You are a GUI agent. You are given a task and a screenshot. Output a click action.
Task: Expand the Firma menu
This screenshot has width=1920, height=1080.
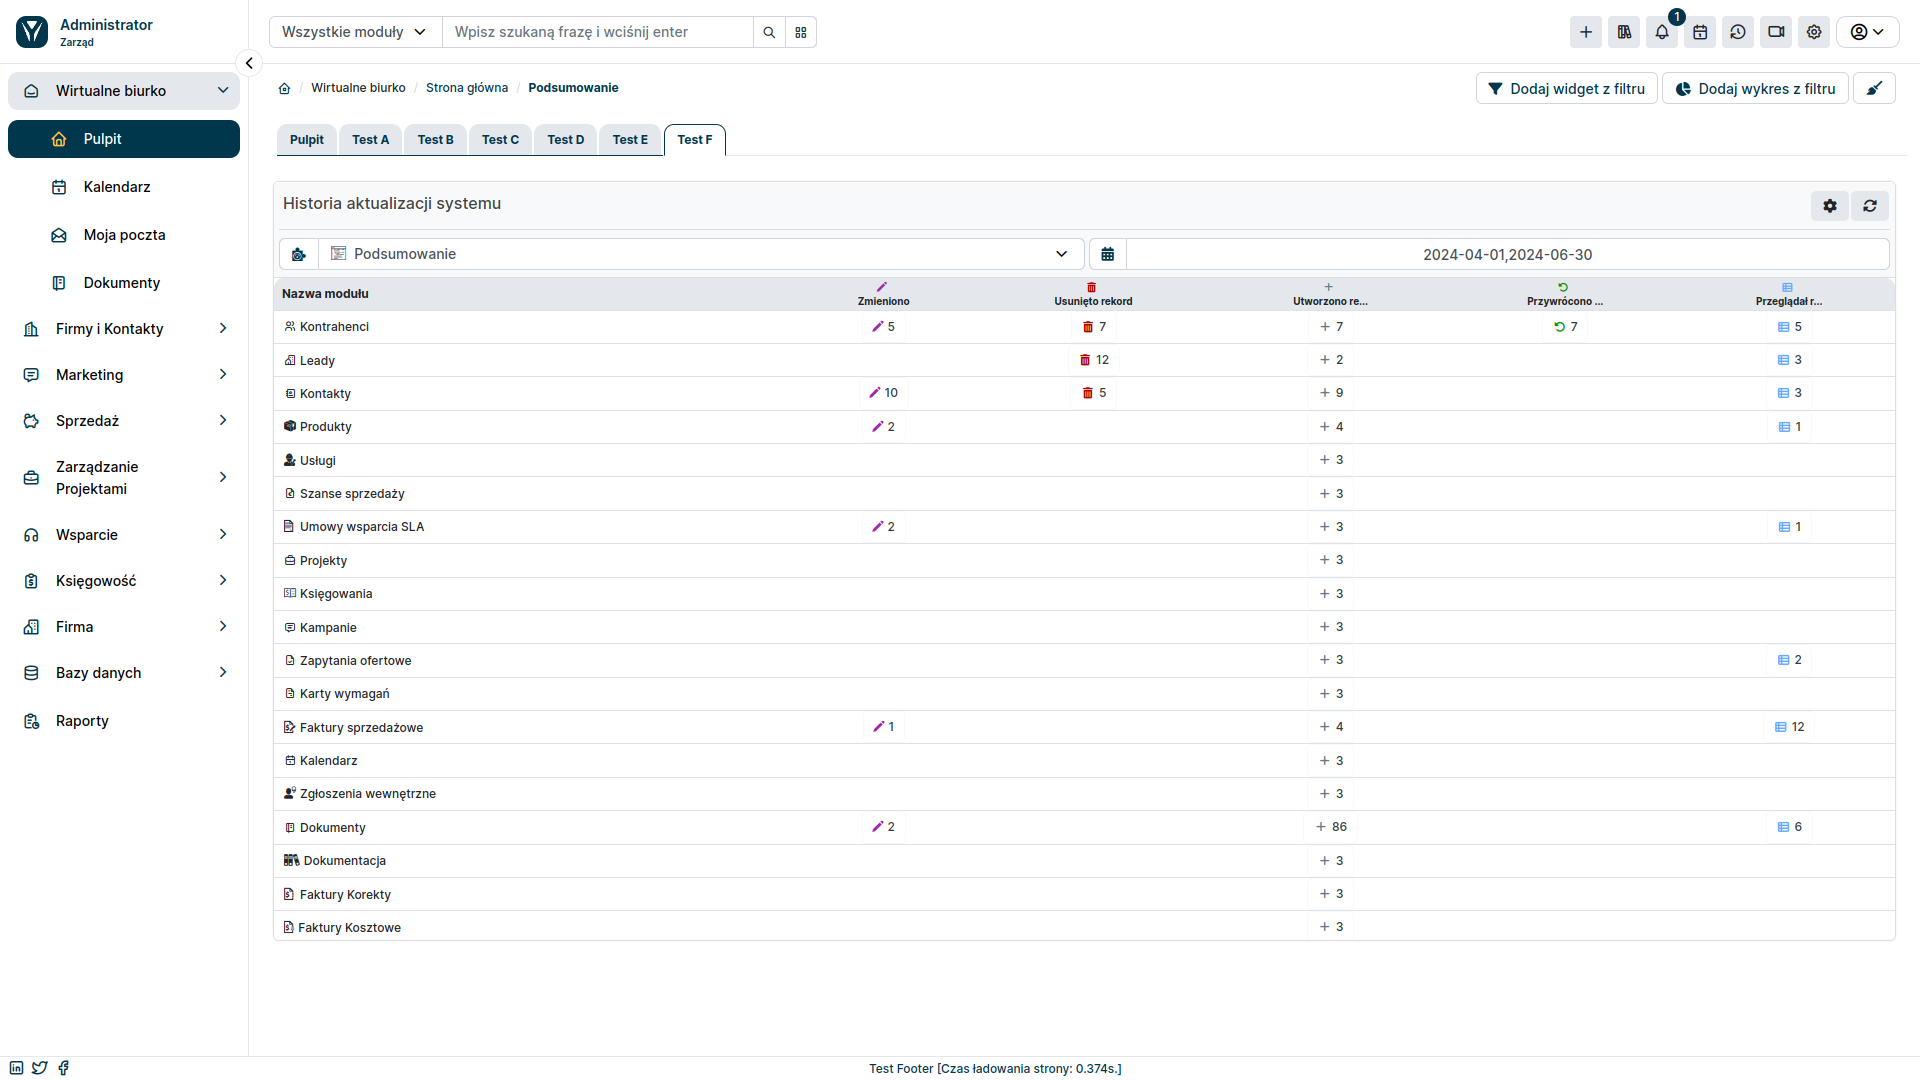[124, 627]
